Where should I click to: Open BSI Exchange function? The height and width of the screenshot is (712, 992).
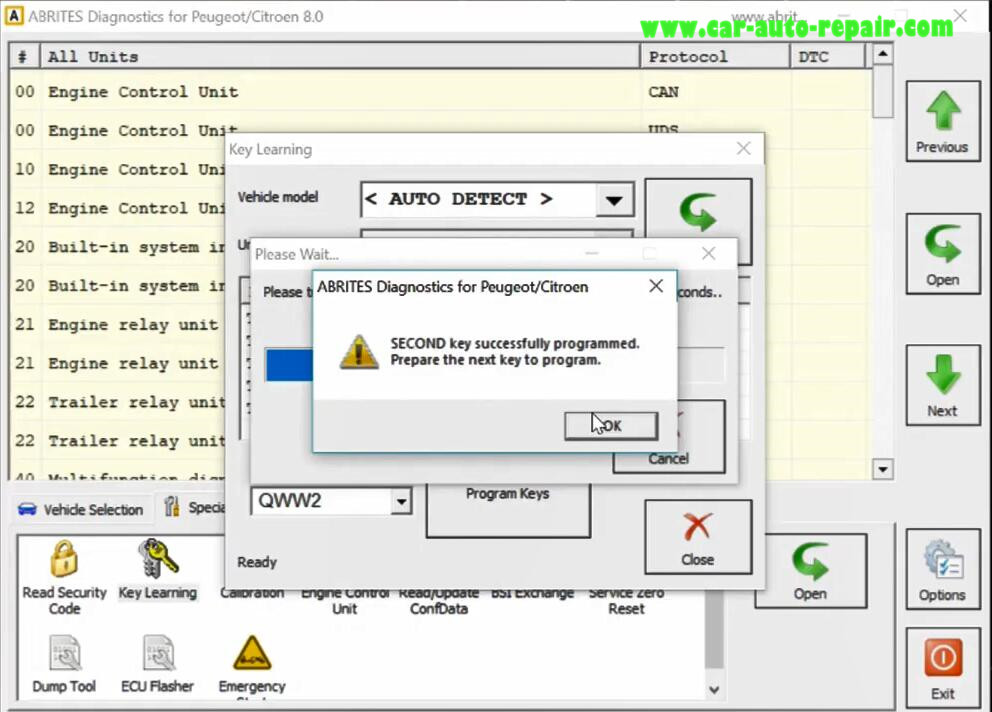pos(533,594)
